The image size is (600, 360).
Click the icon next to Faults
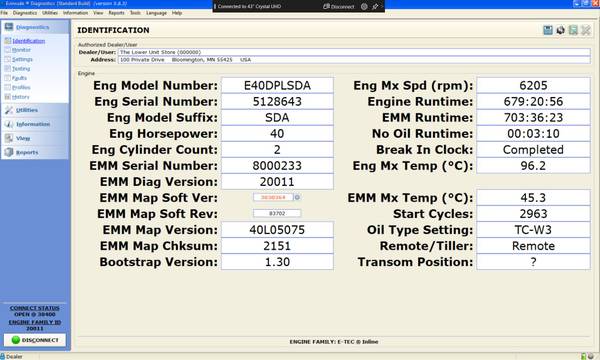pyautogui.click(x=8, y=78)
